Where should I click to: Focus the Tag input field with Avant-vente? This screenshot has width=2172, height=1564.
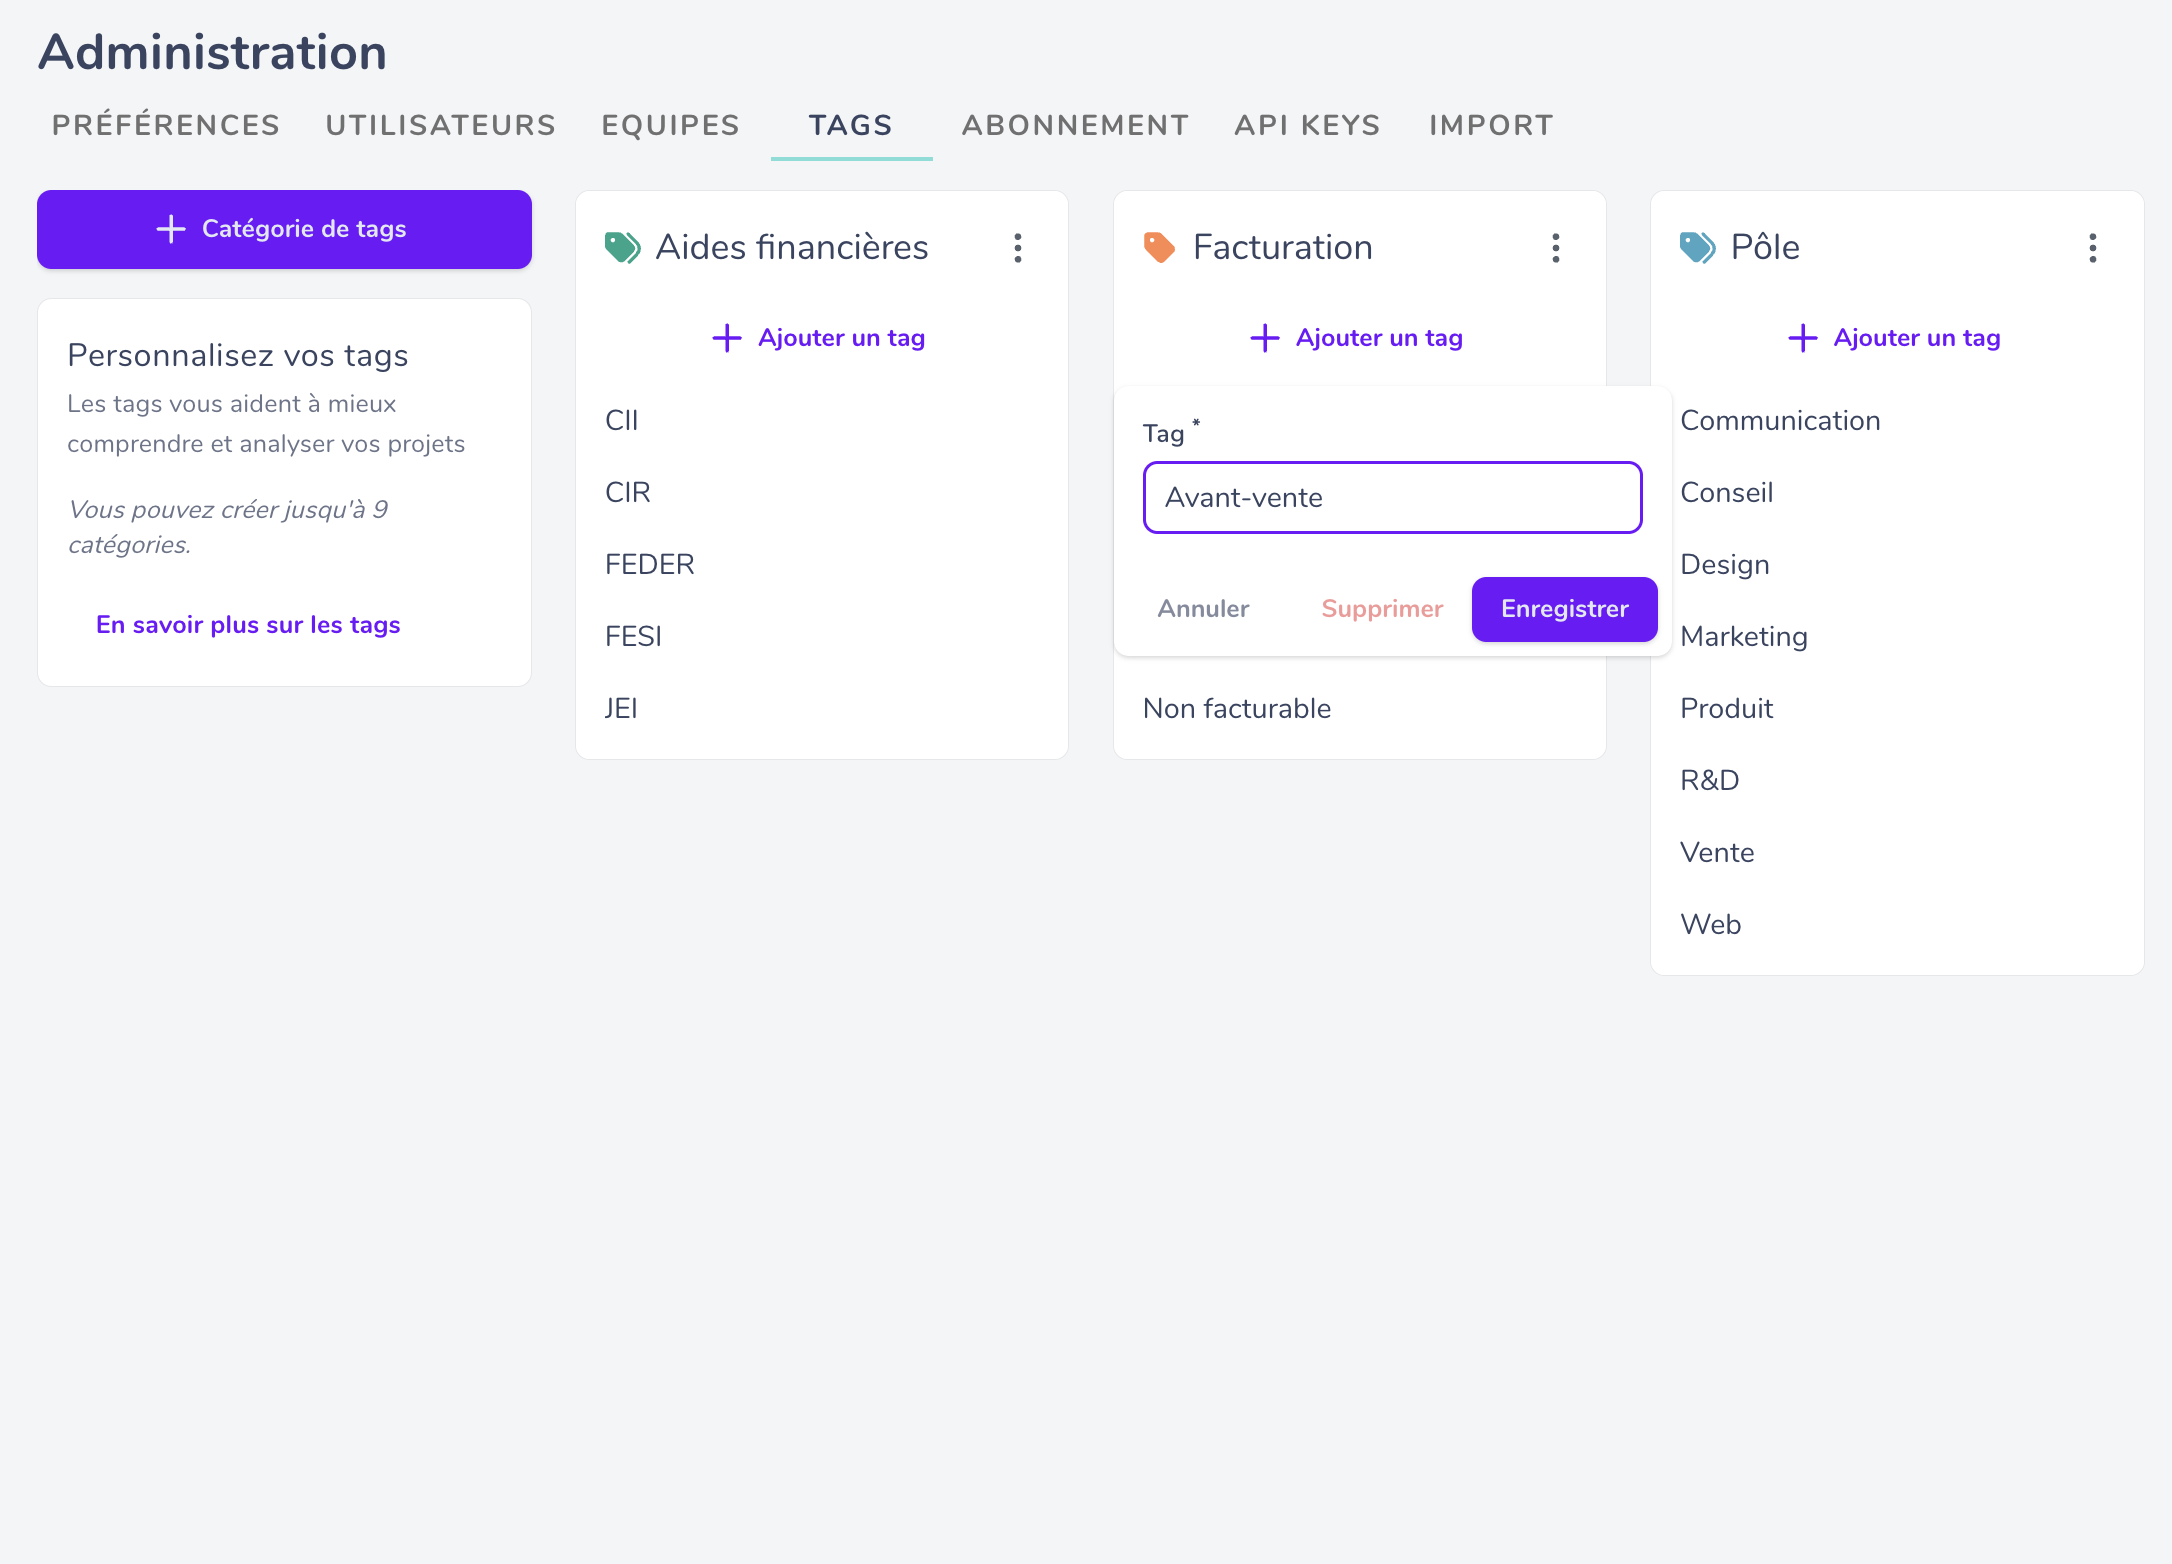pyautogui.click(x=1393, y=497)
